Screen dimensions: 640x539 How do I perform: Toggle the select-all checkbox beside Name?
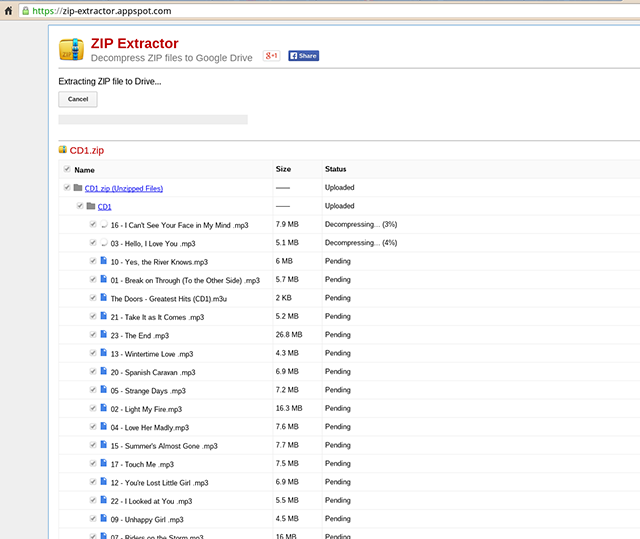click(x=67, y=169)
